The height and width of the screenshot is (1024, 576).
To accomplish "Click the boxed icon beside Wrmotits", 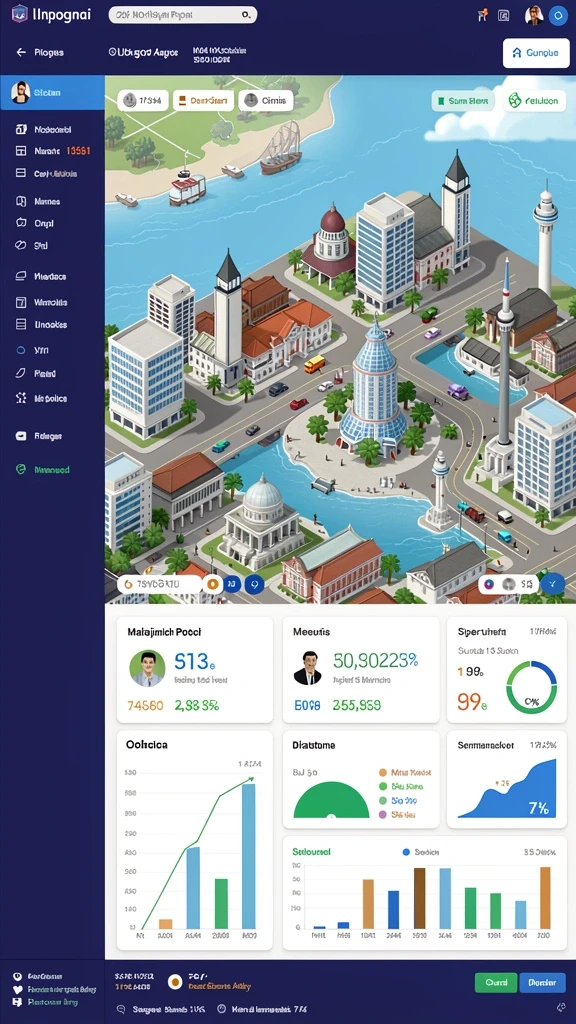I will point(20,302).
